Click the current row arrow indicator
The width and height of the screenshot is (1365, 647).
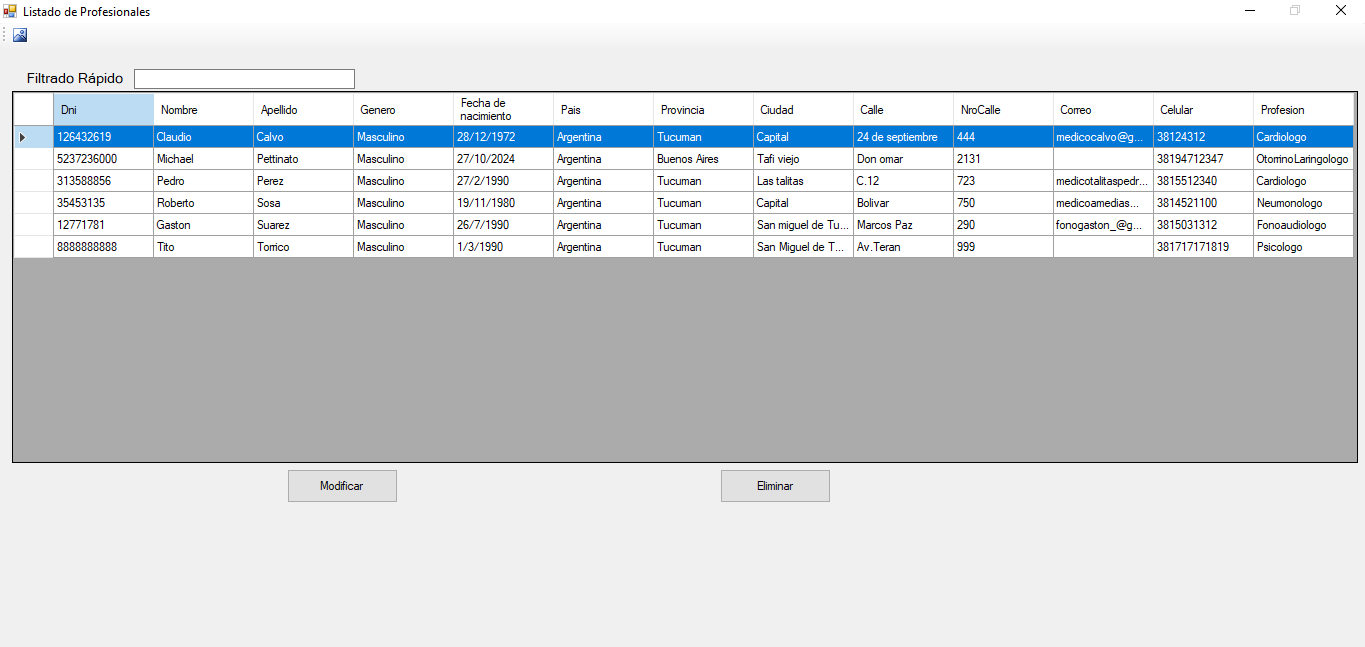[x=23, y=137]
